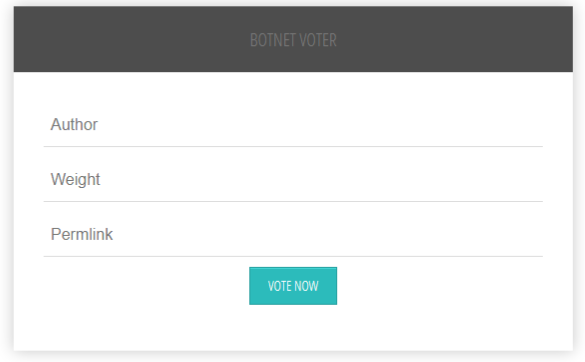Click the BOTNET VOTER header title
This screenshot has height=362, width=585.
293,40
